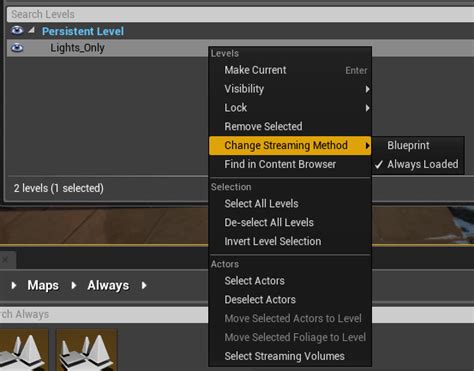
Task: Toggle visibility eye of Persistent Level
Action: point(17,31)
